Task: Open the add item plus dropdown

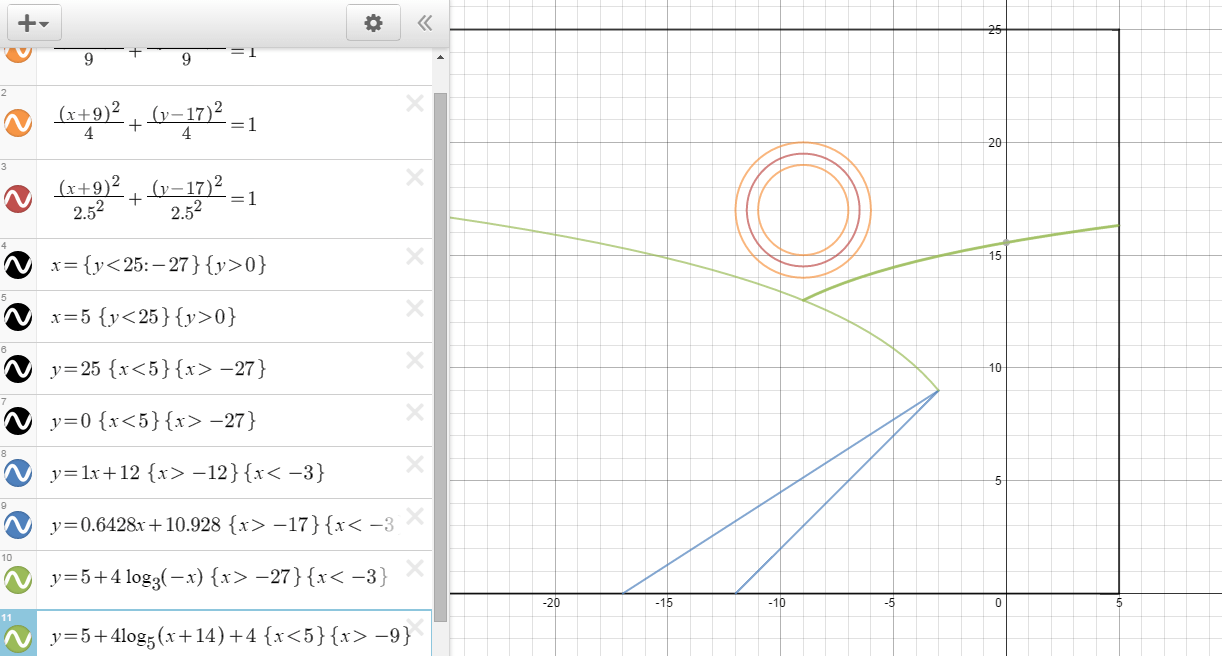Action: (34, 23)
